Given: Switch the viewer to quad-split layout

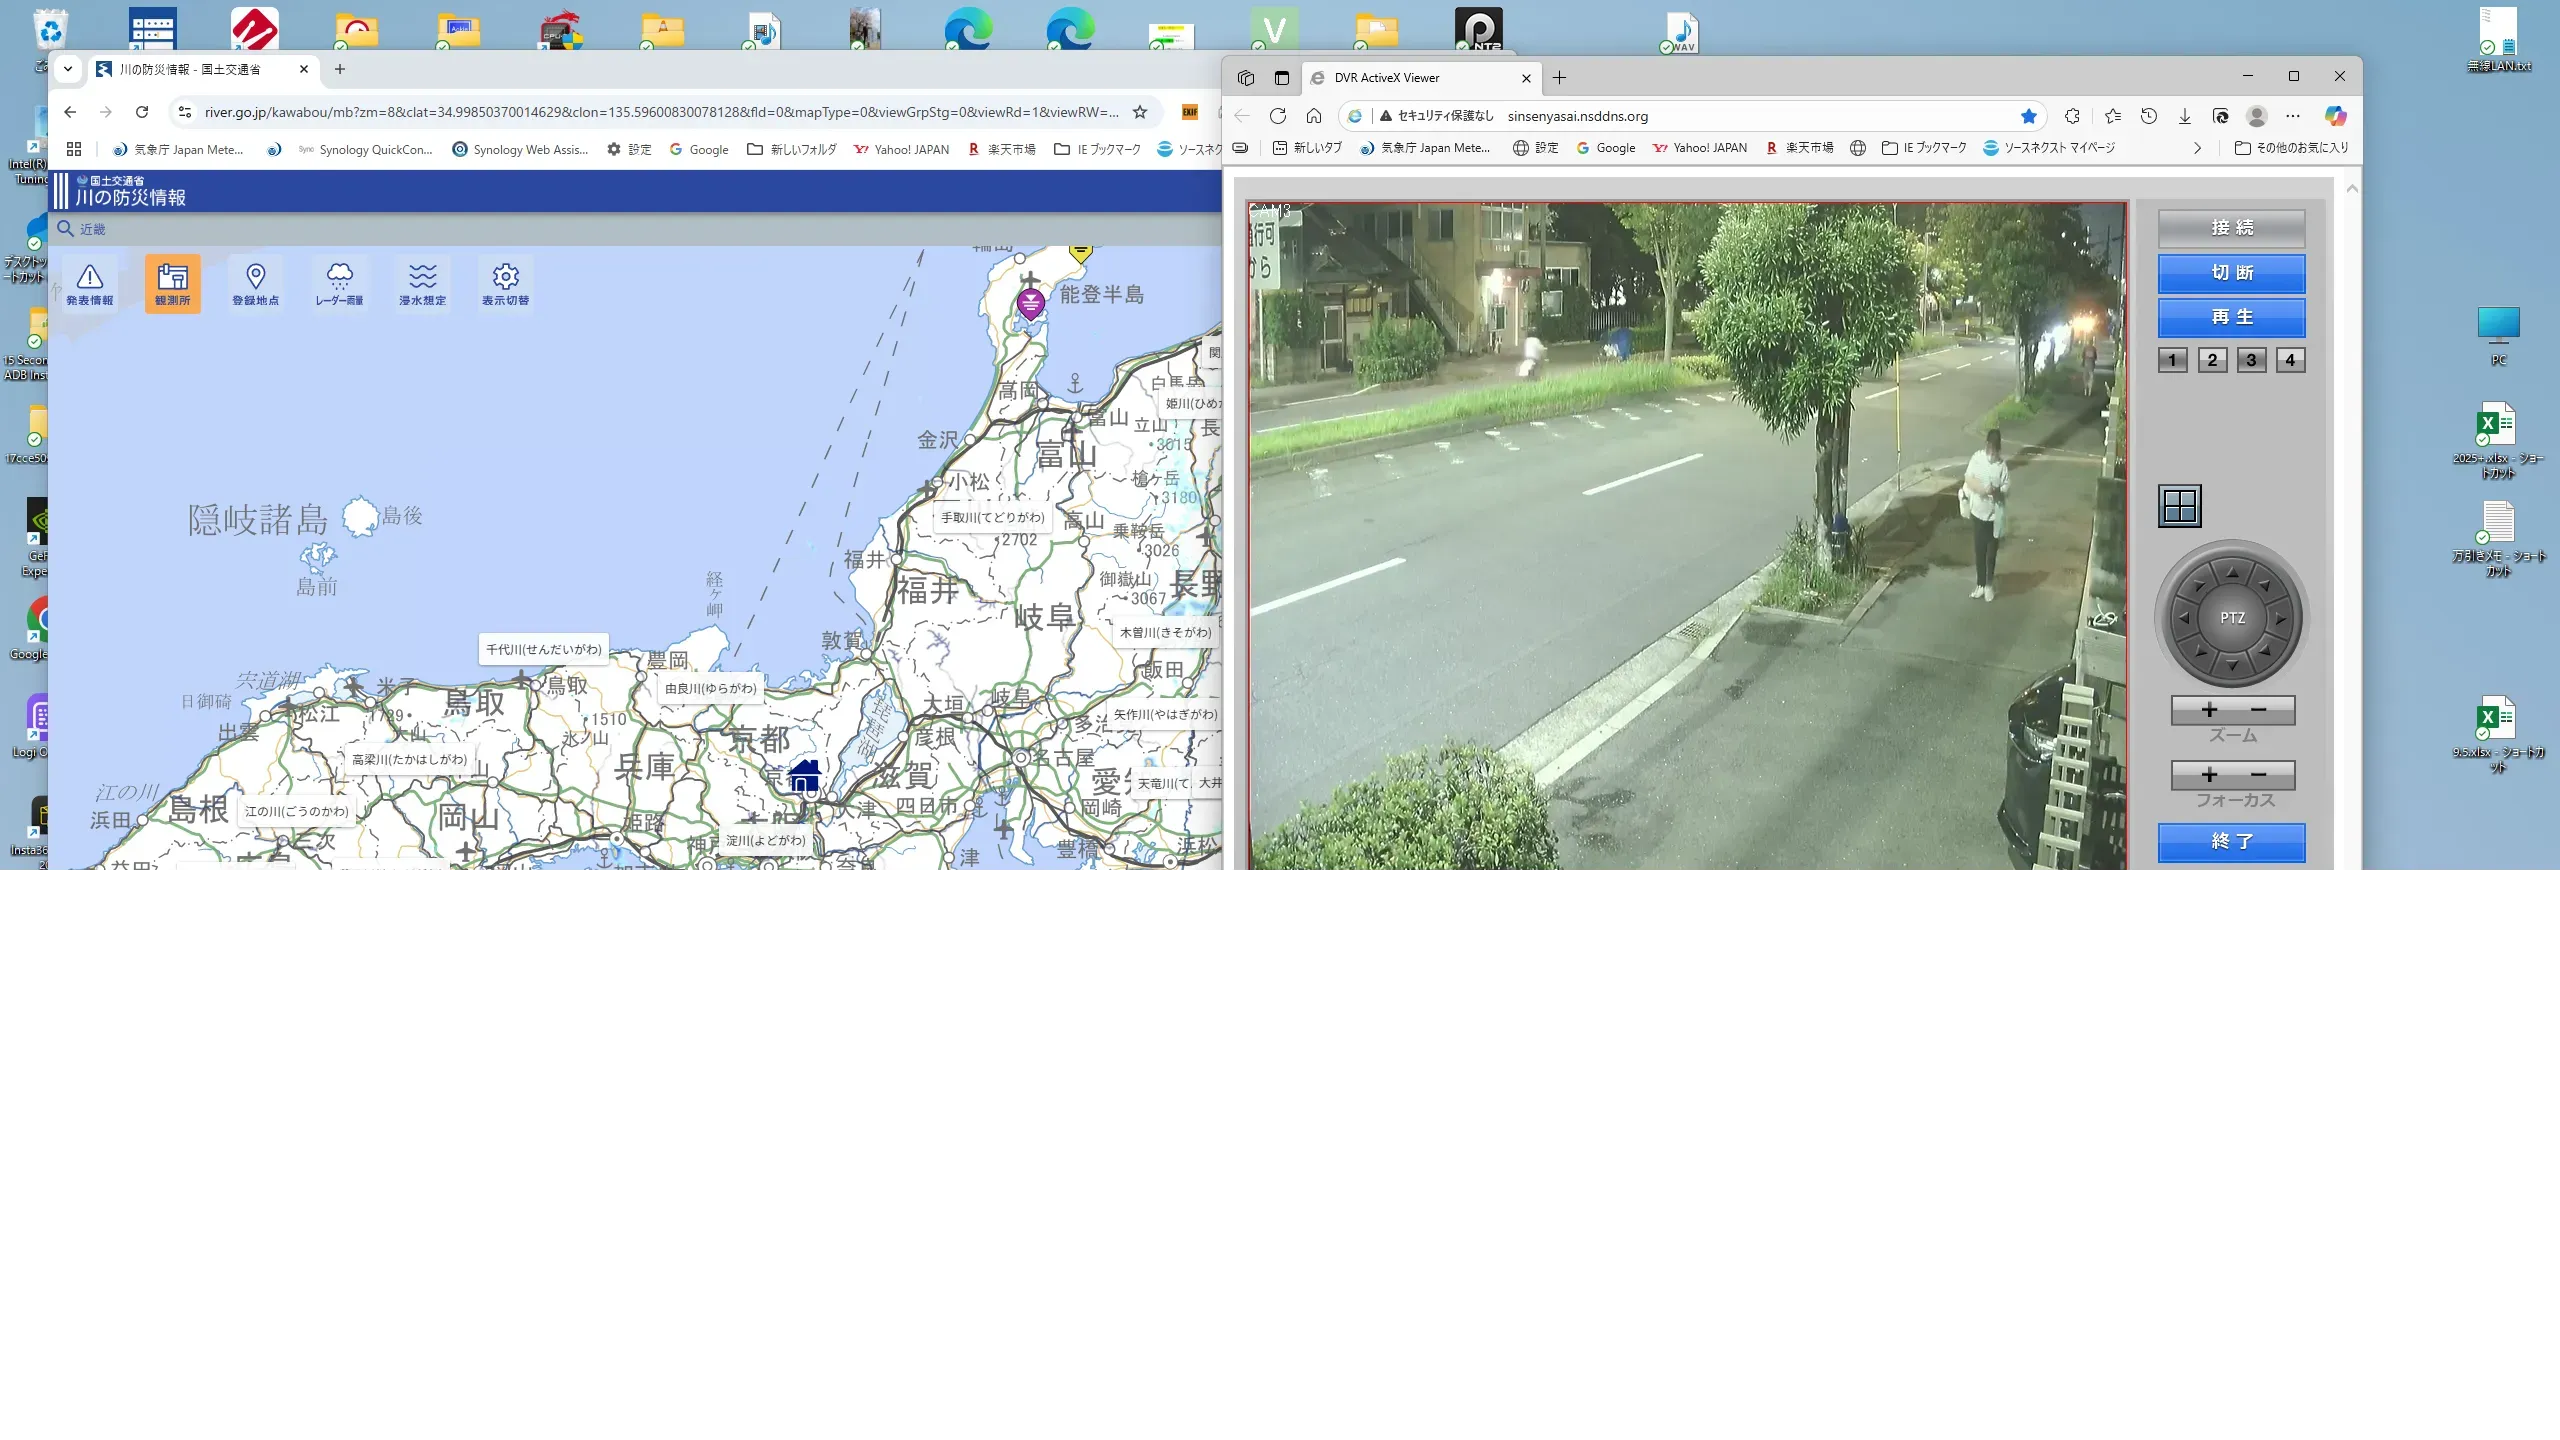Looking at the screenshot, I should (x=2179, y=506).
